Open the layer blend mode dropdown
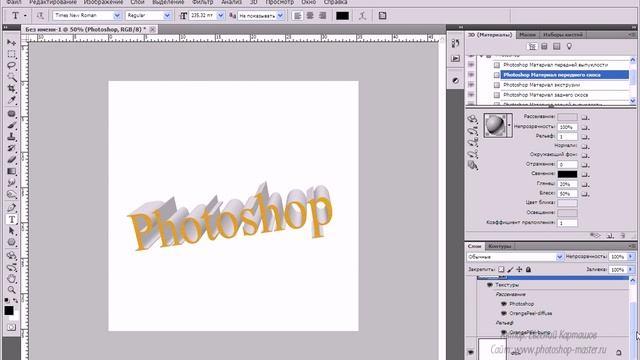This screenshot has height=360, width=640. pos(560,257)
